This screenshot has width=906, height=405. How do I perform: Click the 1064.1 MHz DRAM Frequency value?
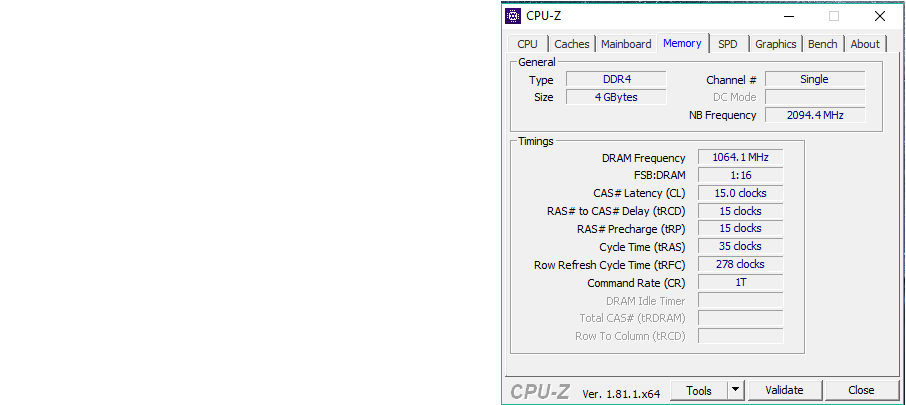click(740, 157)
